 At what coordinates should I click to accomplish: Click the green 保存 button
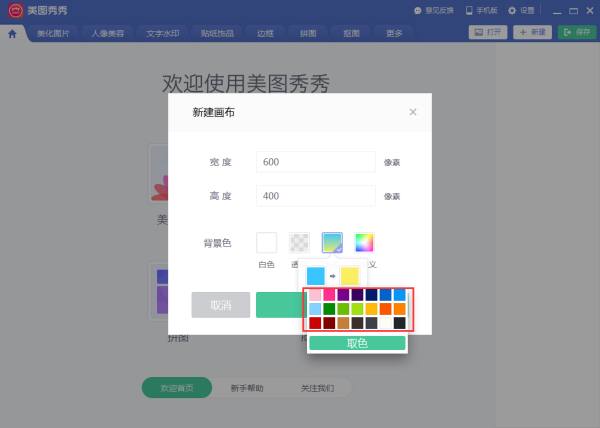577,32
